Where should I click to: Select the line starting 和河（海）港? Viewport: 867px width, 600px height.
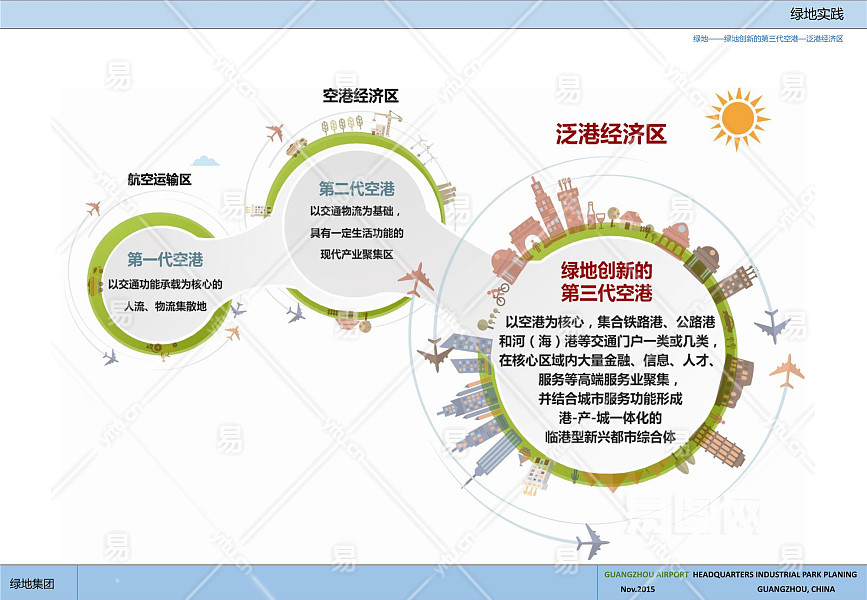(x=608, y=341)
